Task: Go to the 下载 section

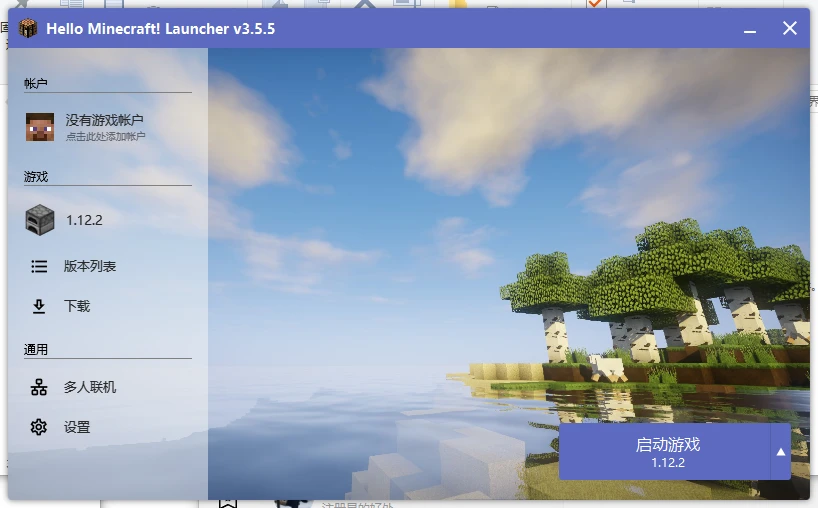Action: 77,307
